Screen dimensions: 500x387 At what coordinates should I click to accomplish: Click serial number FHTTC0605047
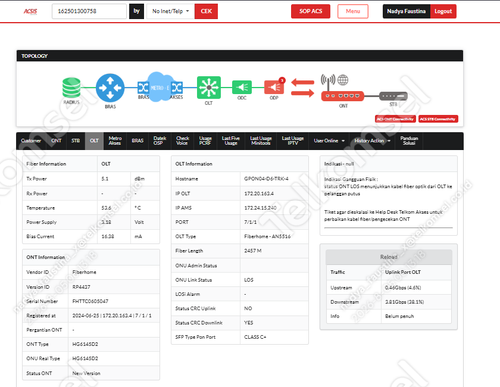[90, 301]
